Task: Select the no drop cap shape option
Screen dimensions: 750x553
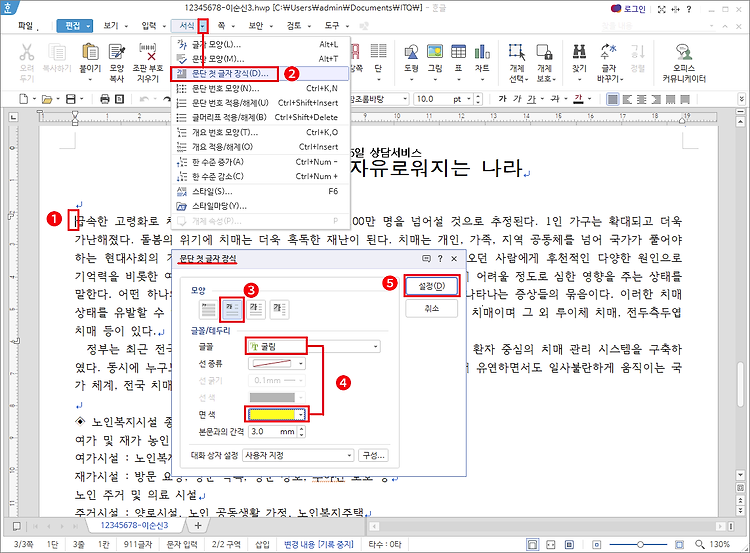Action: point(208,309)
